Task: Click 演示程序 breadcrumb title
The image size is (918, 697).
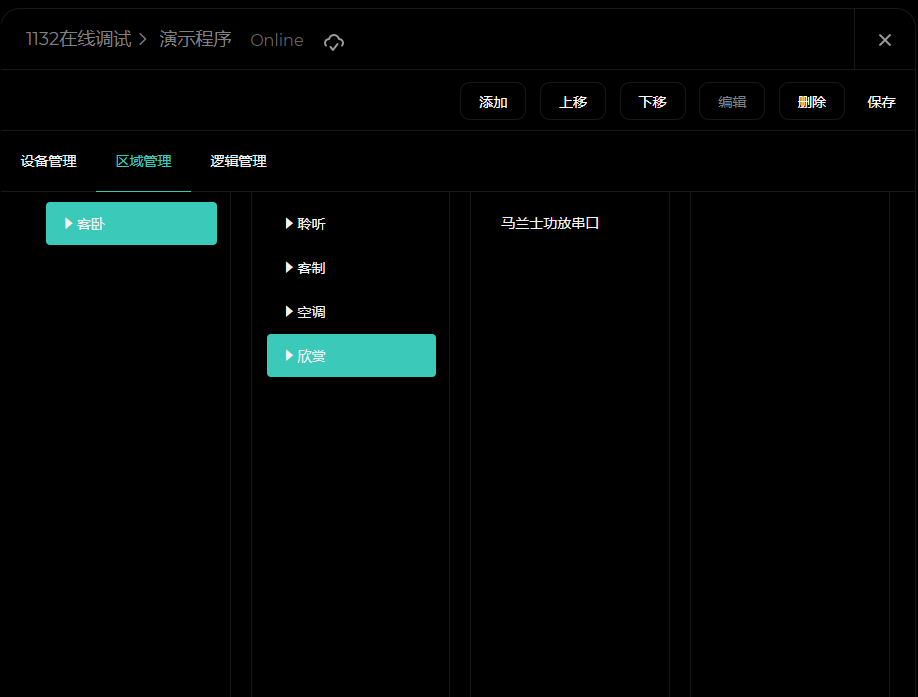Action: pos(196,39)
